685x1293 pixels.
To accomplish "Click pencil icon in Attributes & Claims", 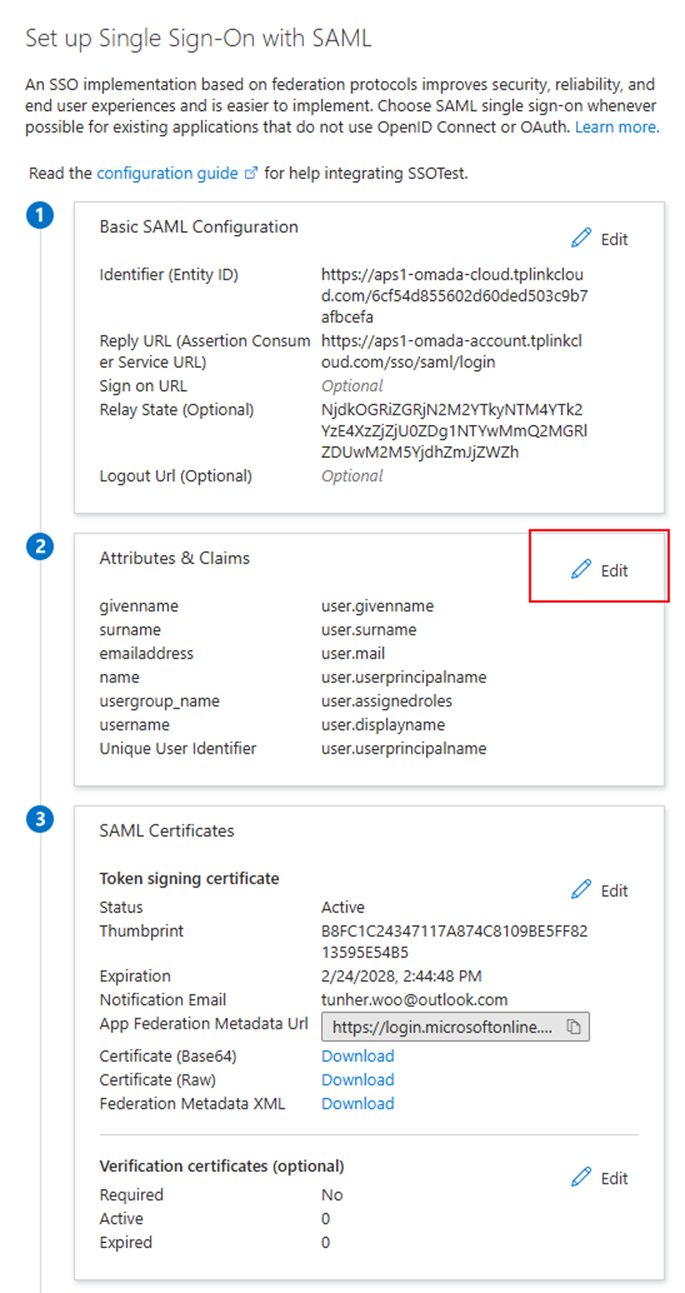I will (x=581, y=570).
